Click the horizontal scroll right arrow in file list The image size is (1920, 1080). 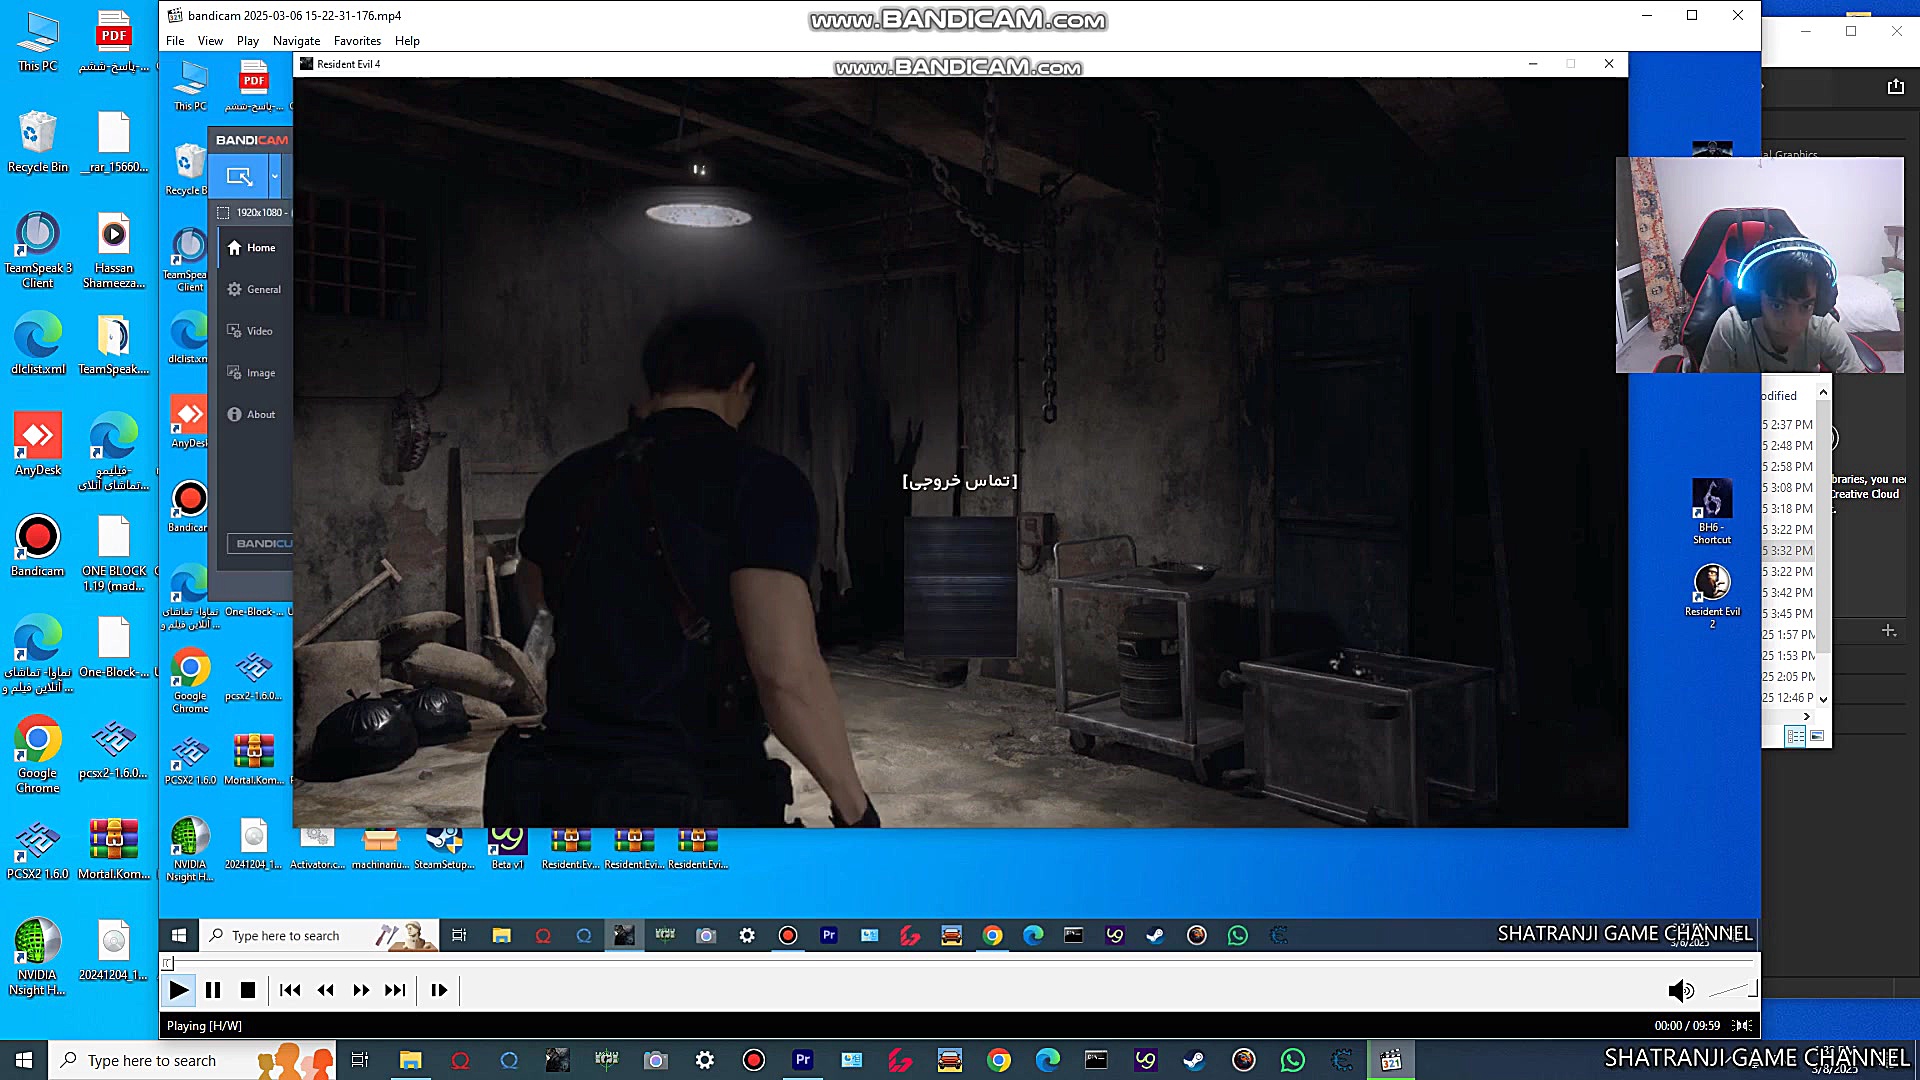click(1806, 716)
